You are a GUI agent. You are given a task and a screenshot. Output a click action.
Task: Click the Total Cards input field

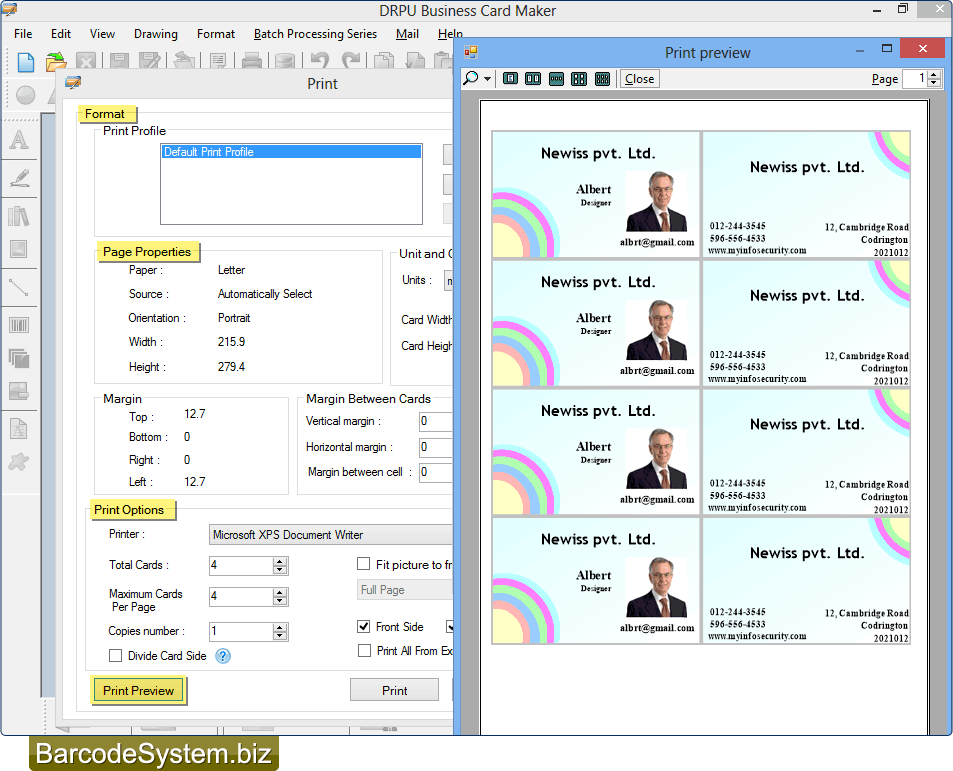tap(241, 565)
